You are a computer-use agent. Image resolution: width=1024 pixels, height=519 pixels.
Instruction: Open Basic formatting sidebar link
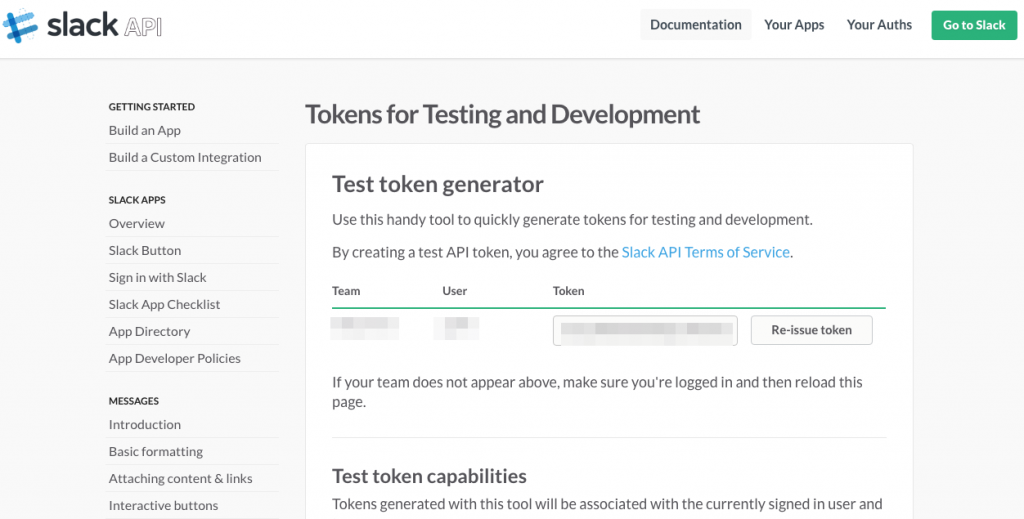[x=155, y=452]
